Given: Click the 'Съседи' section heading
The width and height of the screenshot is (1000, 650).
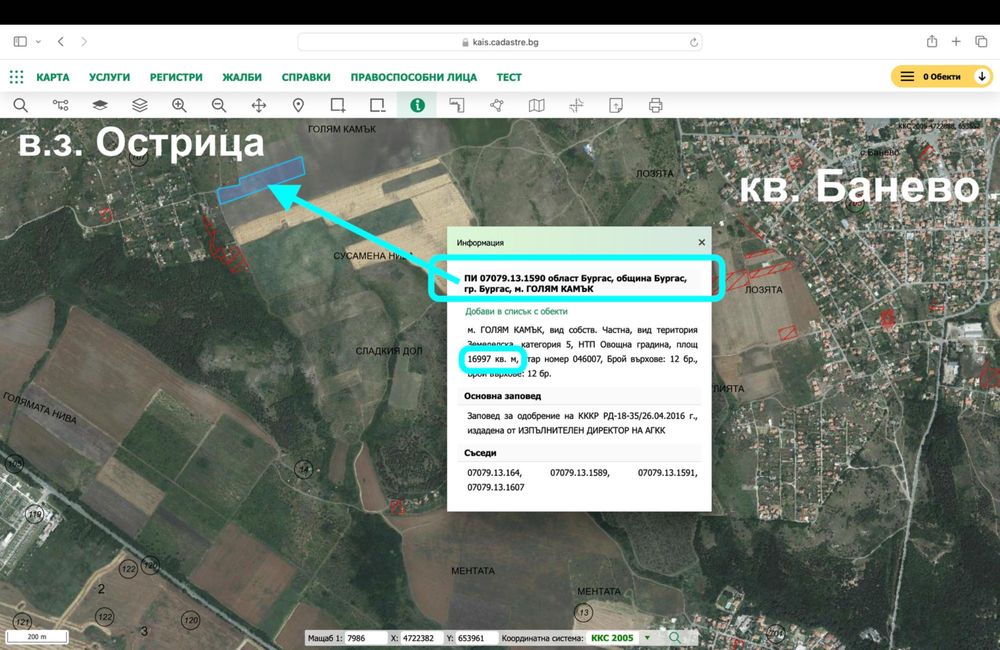Looking at the screenshot, I should (480, 452).
